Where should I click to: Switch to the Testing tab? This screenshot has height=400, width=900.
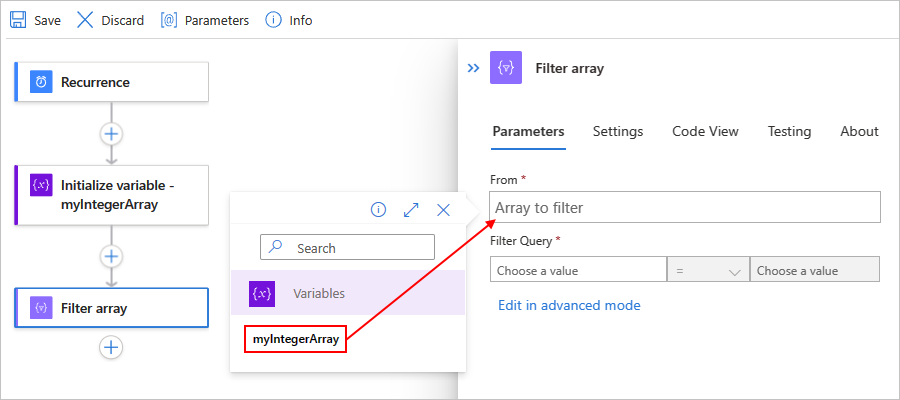pyautogui.click(x=789, y=131)
